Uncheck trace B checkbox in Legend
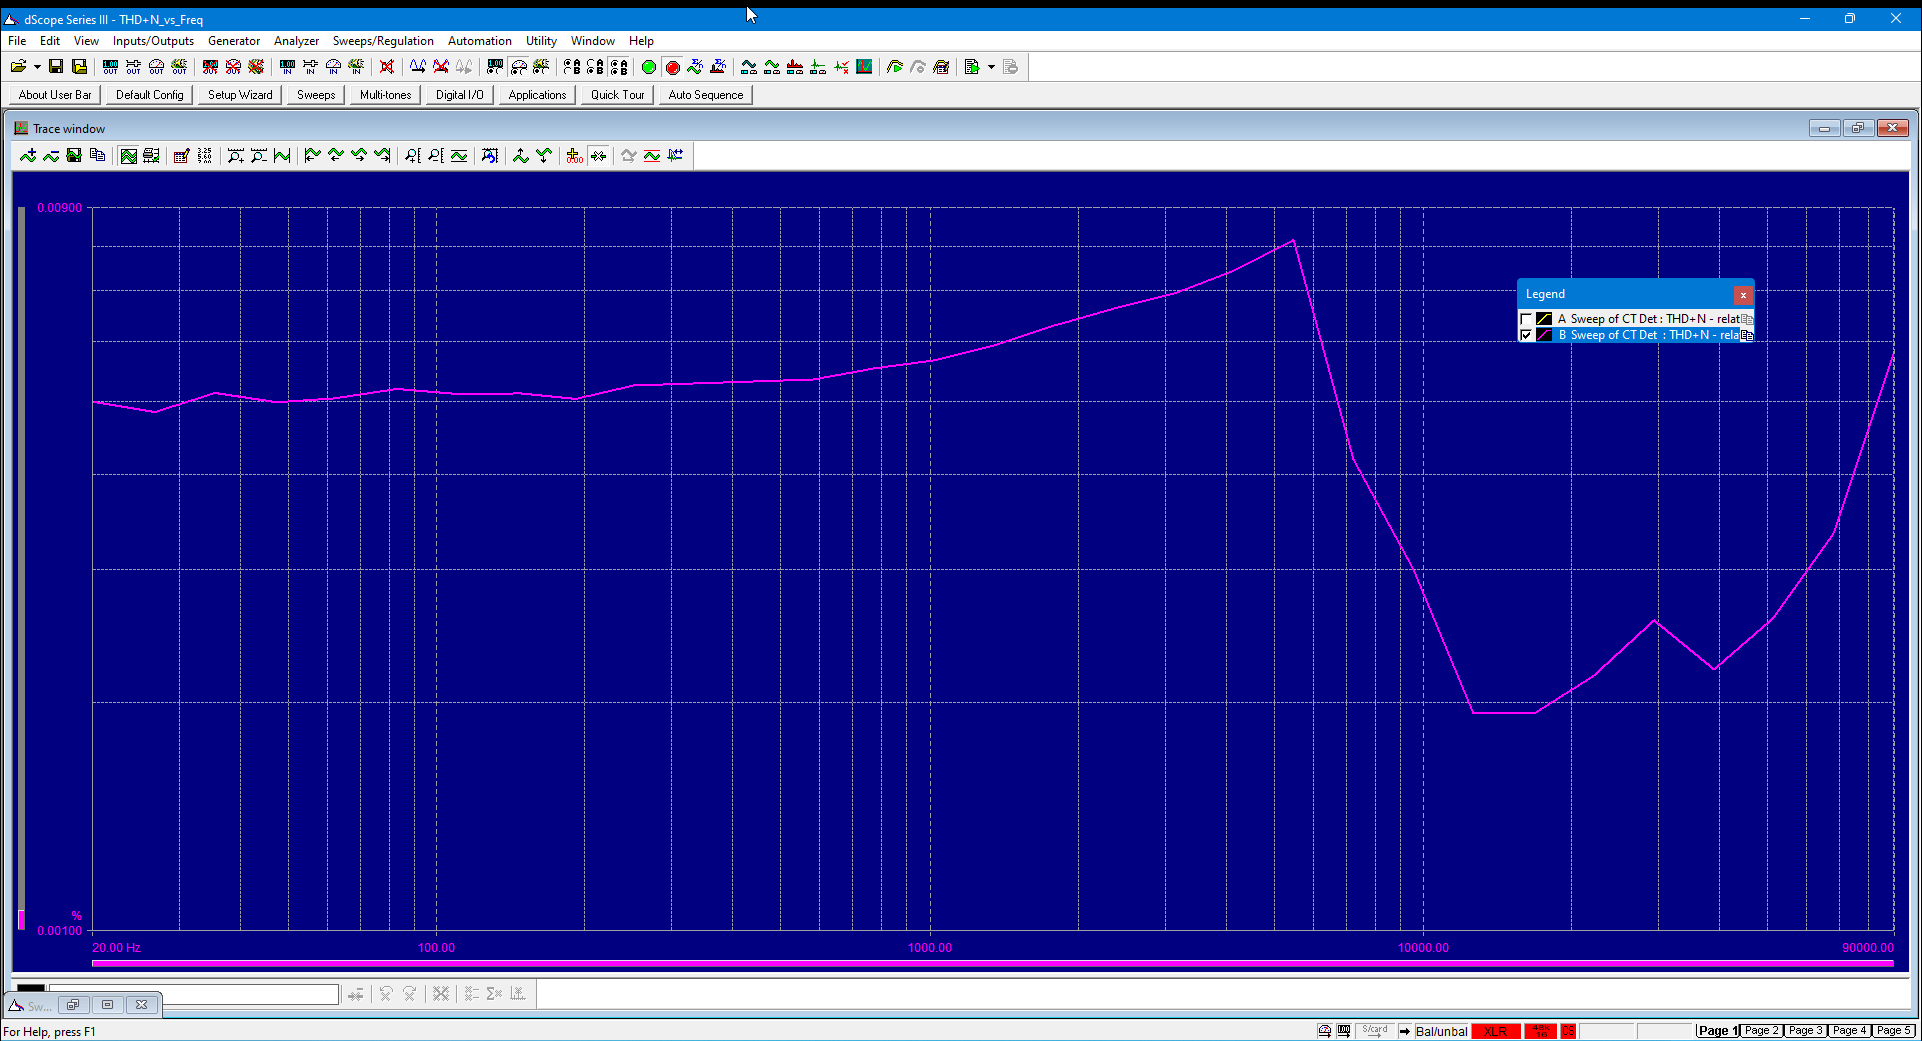Viewport: 1922px width, 1041px height. pos(1526,335)
